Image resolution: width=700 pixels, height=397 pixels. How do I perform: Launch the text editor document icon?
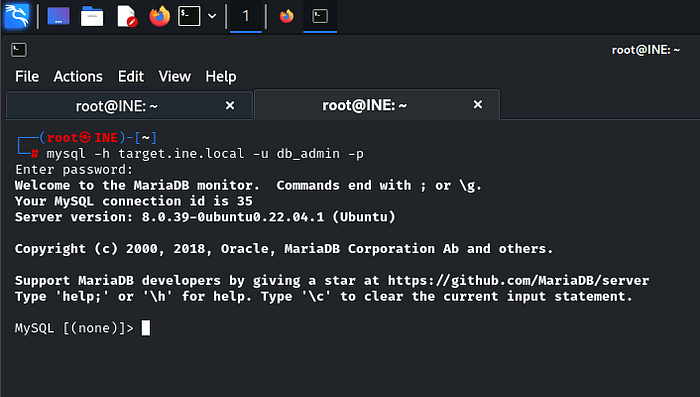click(x=126, y=16)
